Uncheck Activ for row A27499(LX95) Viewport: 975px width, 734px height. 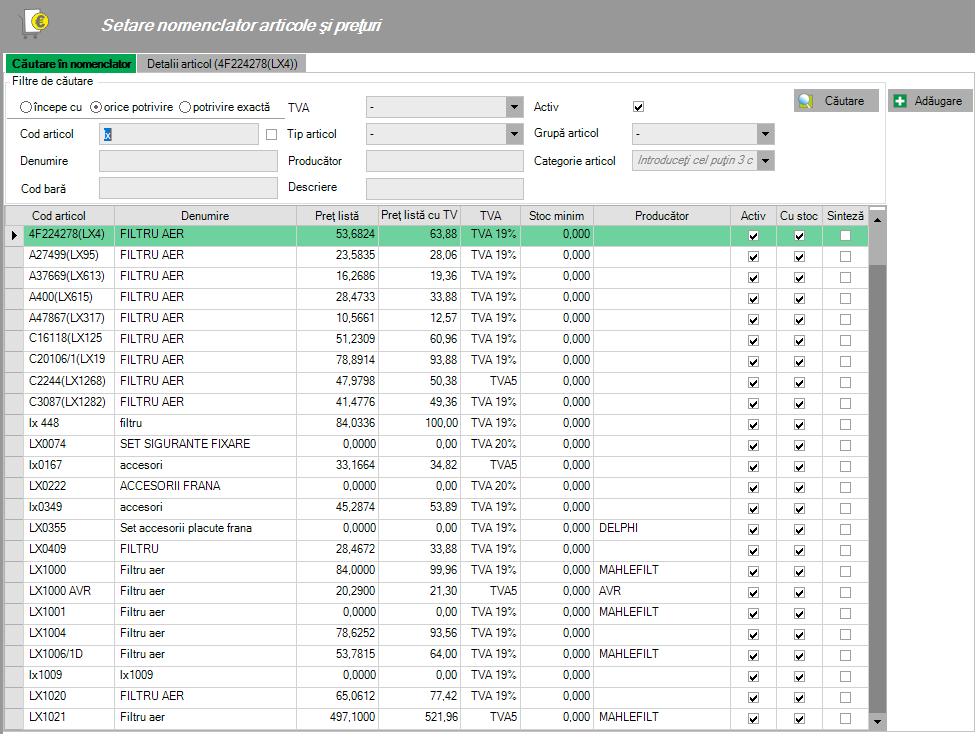(x=753, y=257)
